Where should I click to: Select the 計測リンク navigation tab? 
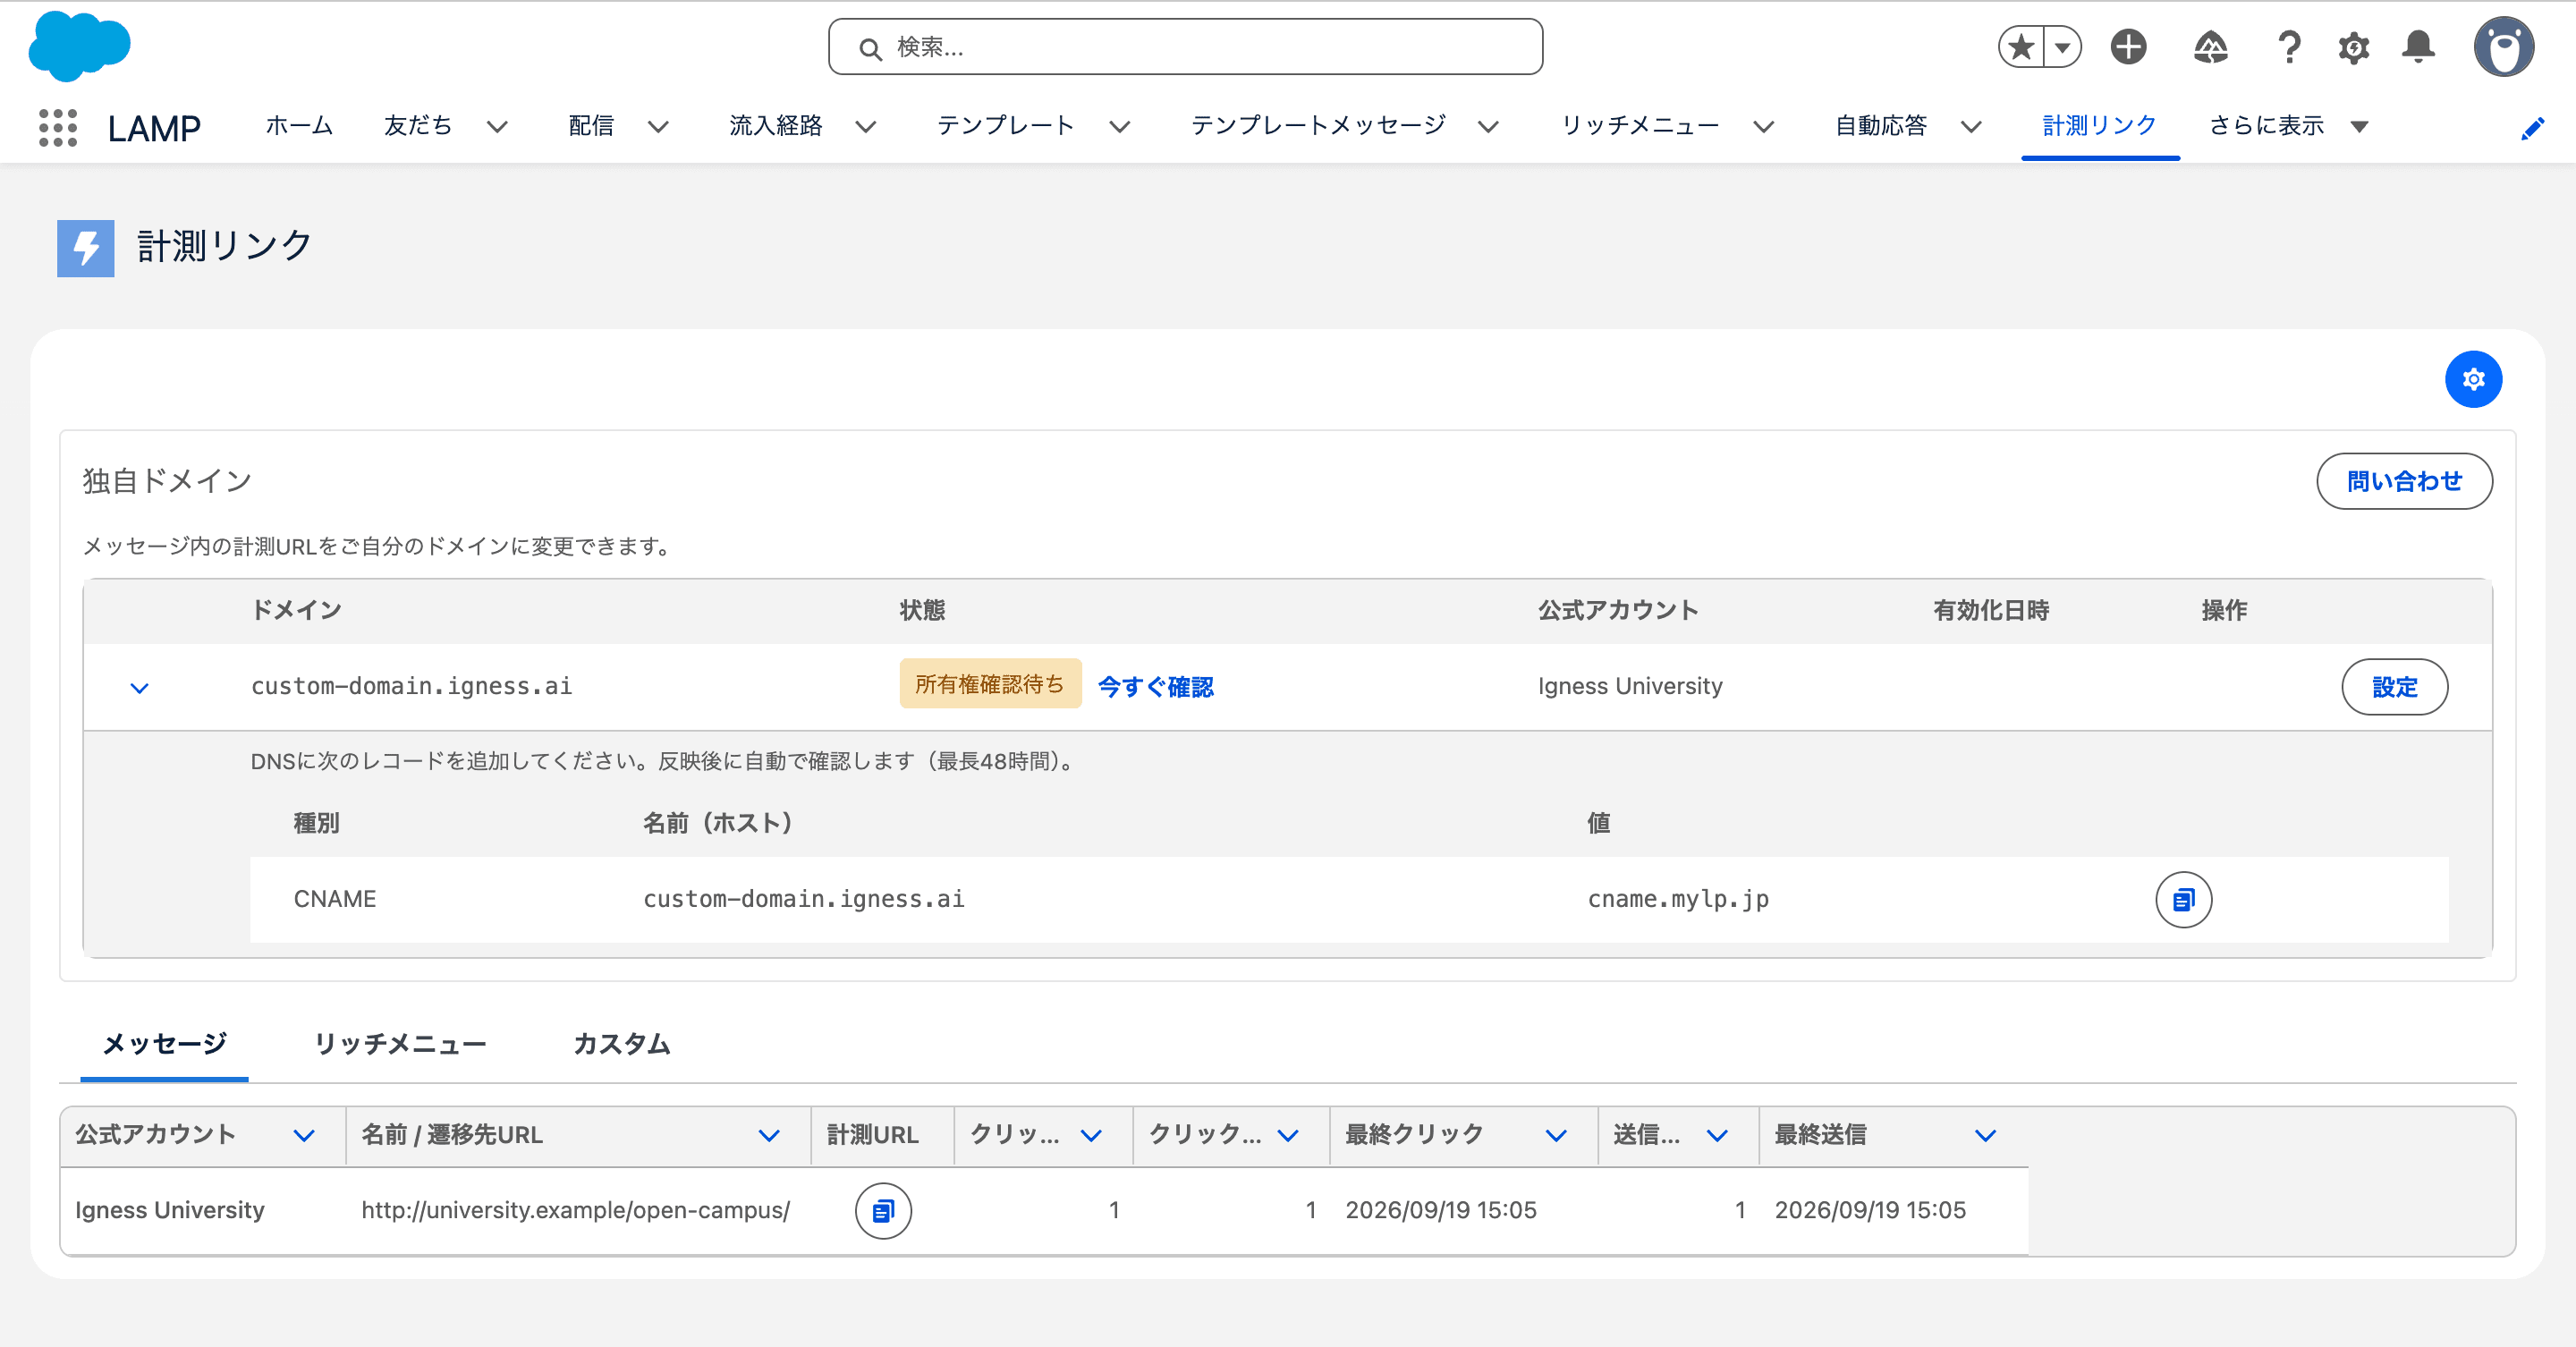tap(2099, 126)
